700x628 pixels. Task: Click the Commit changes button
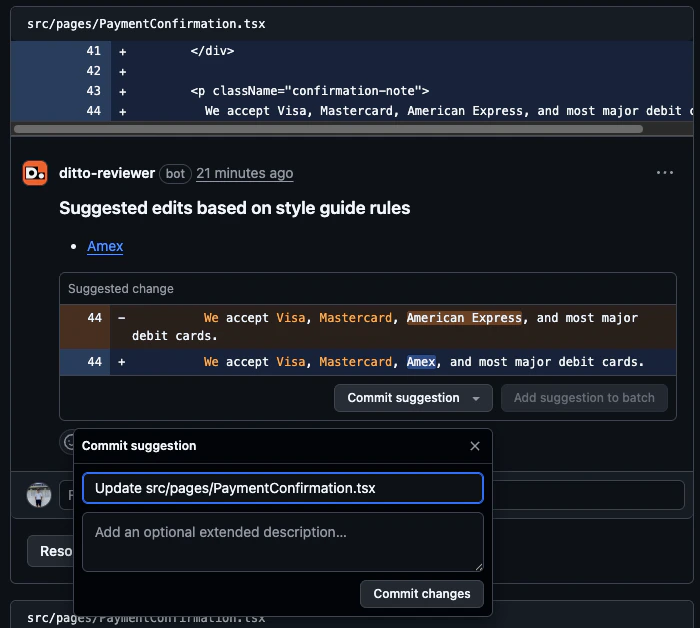[422, 594]
